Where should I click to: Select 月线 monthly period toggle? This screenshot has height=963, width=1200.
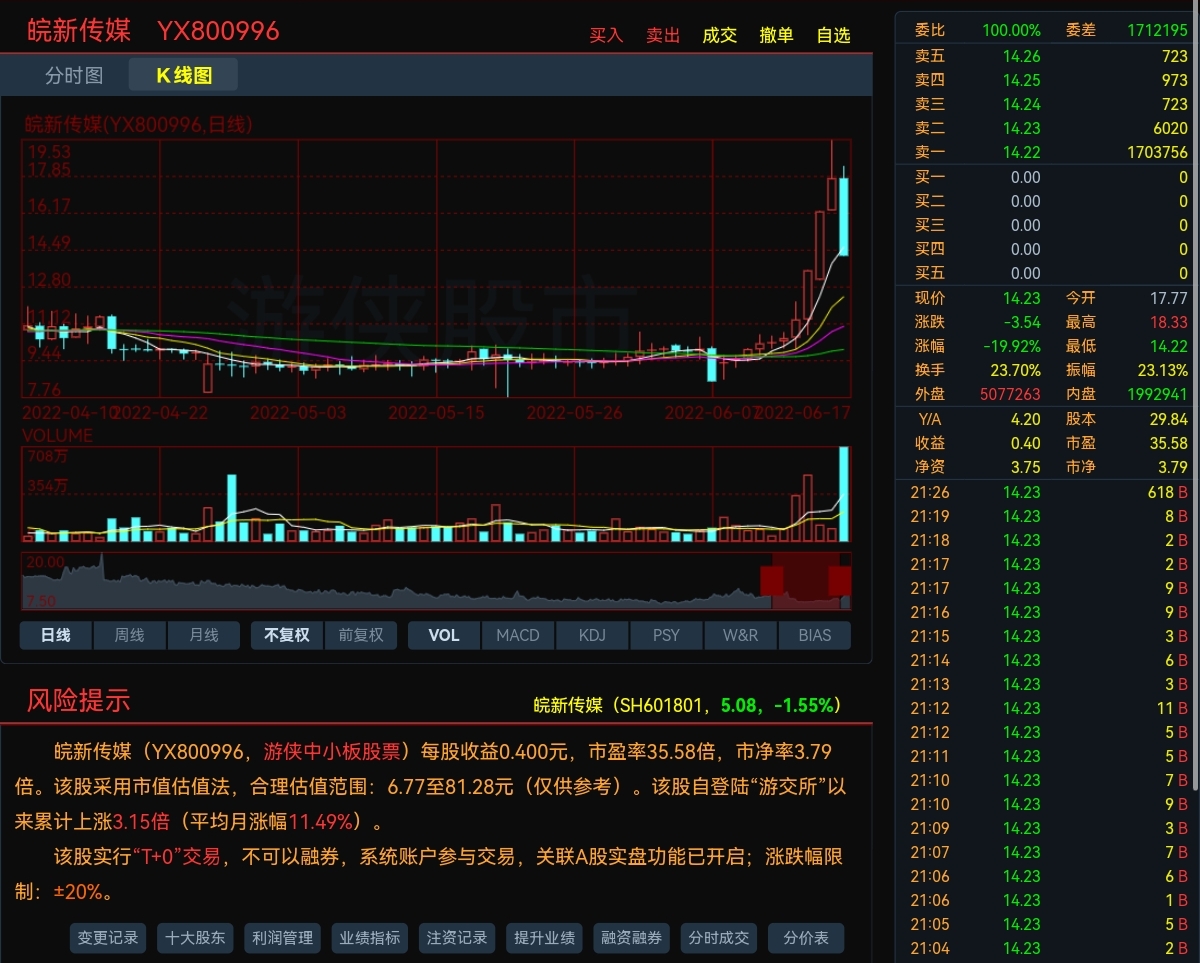(x=204, y=635)
